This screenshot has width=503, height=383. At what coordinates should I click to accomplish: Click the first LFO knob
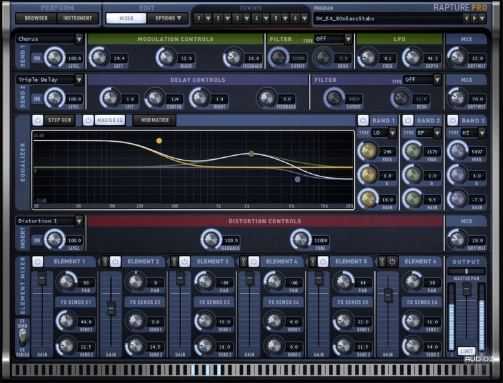367,58
